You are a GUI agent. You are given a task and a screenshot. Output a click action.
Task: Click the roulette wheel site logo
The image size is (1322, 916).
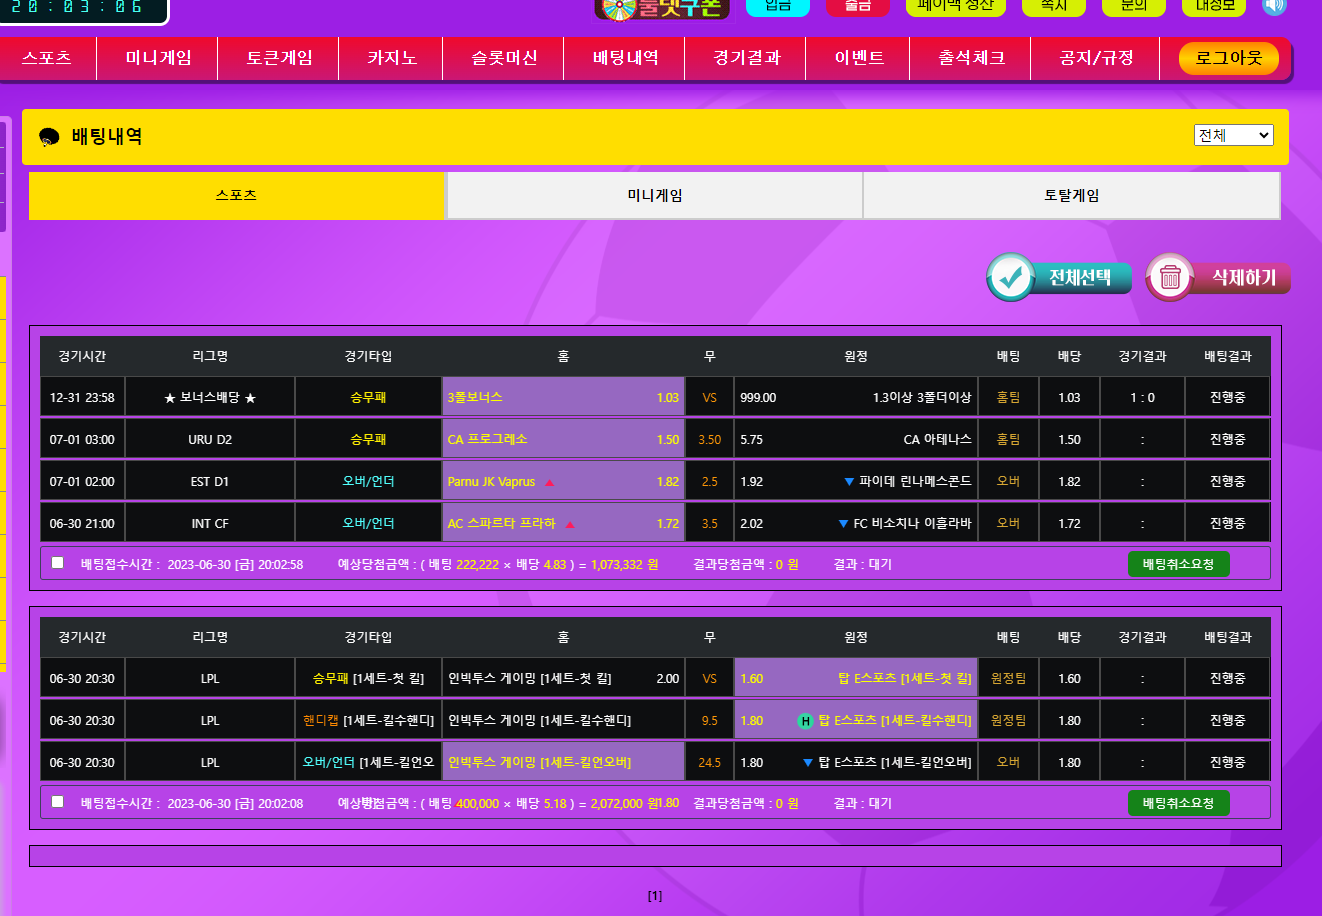tap(662, 8)
